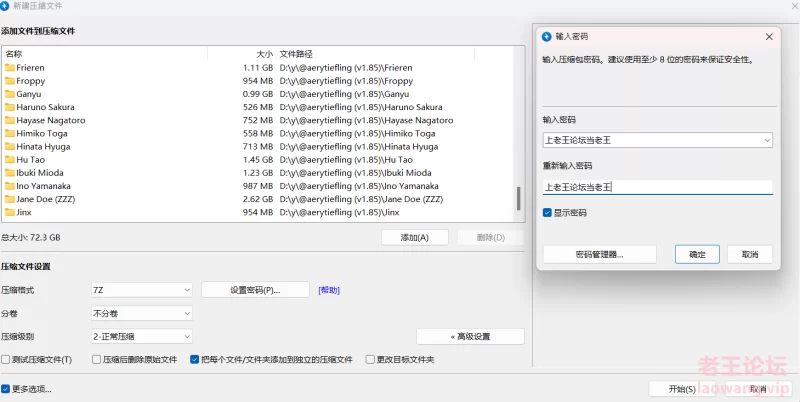Select the Hu Tao folder icon
800x402 pixels.
9,160
